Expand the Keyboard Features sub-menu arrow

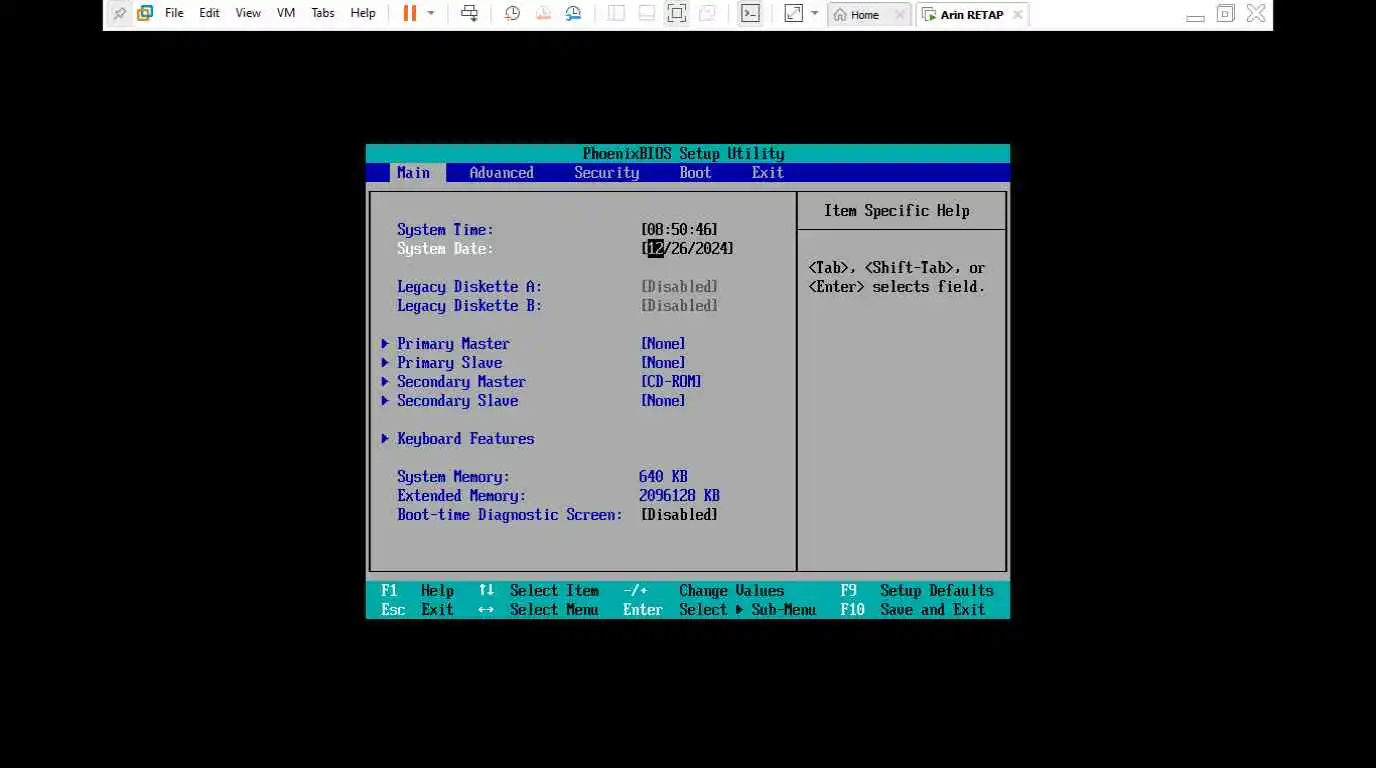click(385, 439)
